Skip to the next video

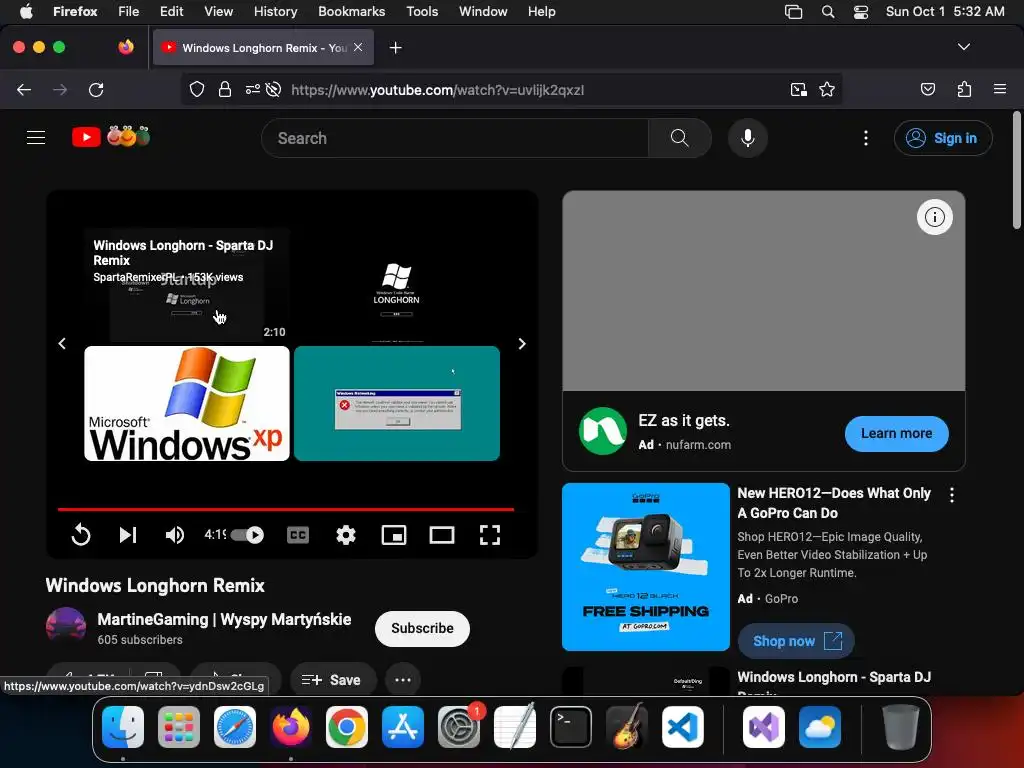(x=128, y=536)
